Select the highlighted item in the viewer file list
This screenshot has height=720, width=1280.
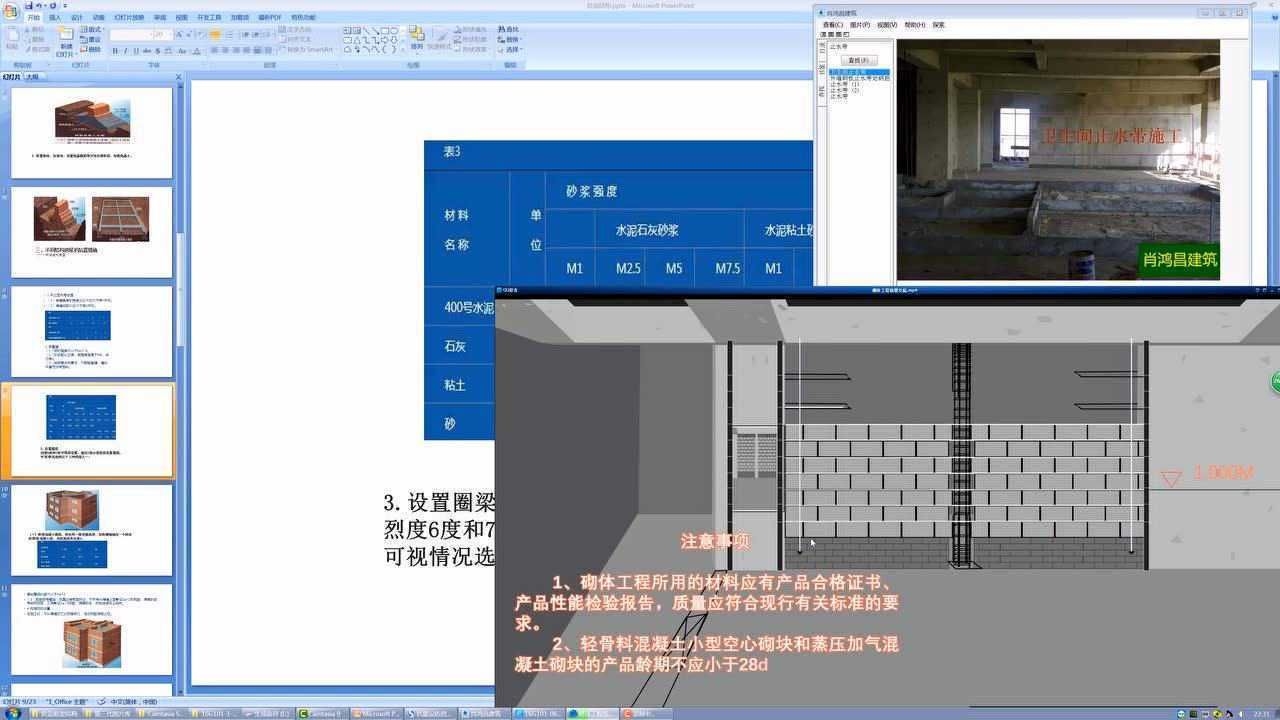(858, 73)
